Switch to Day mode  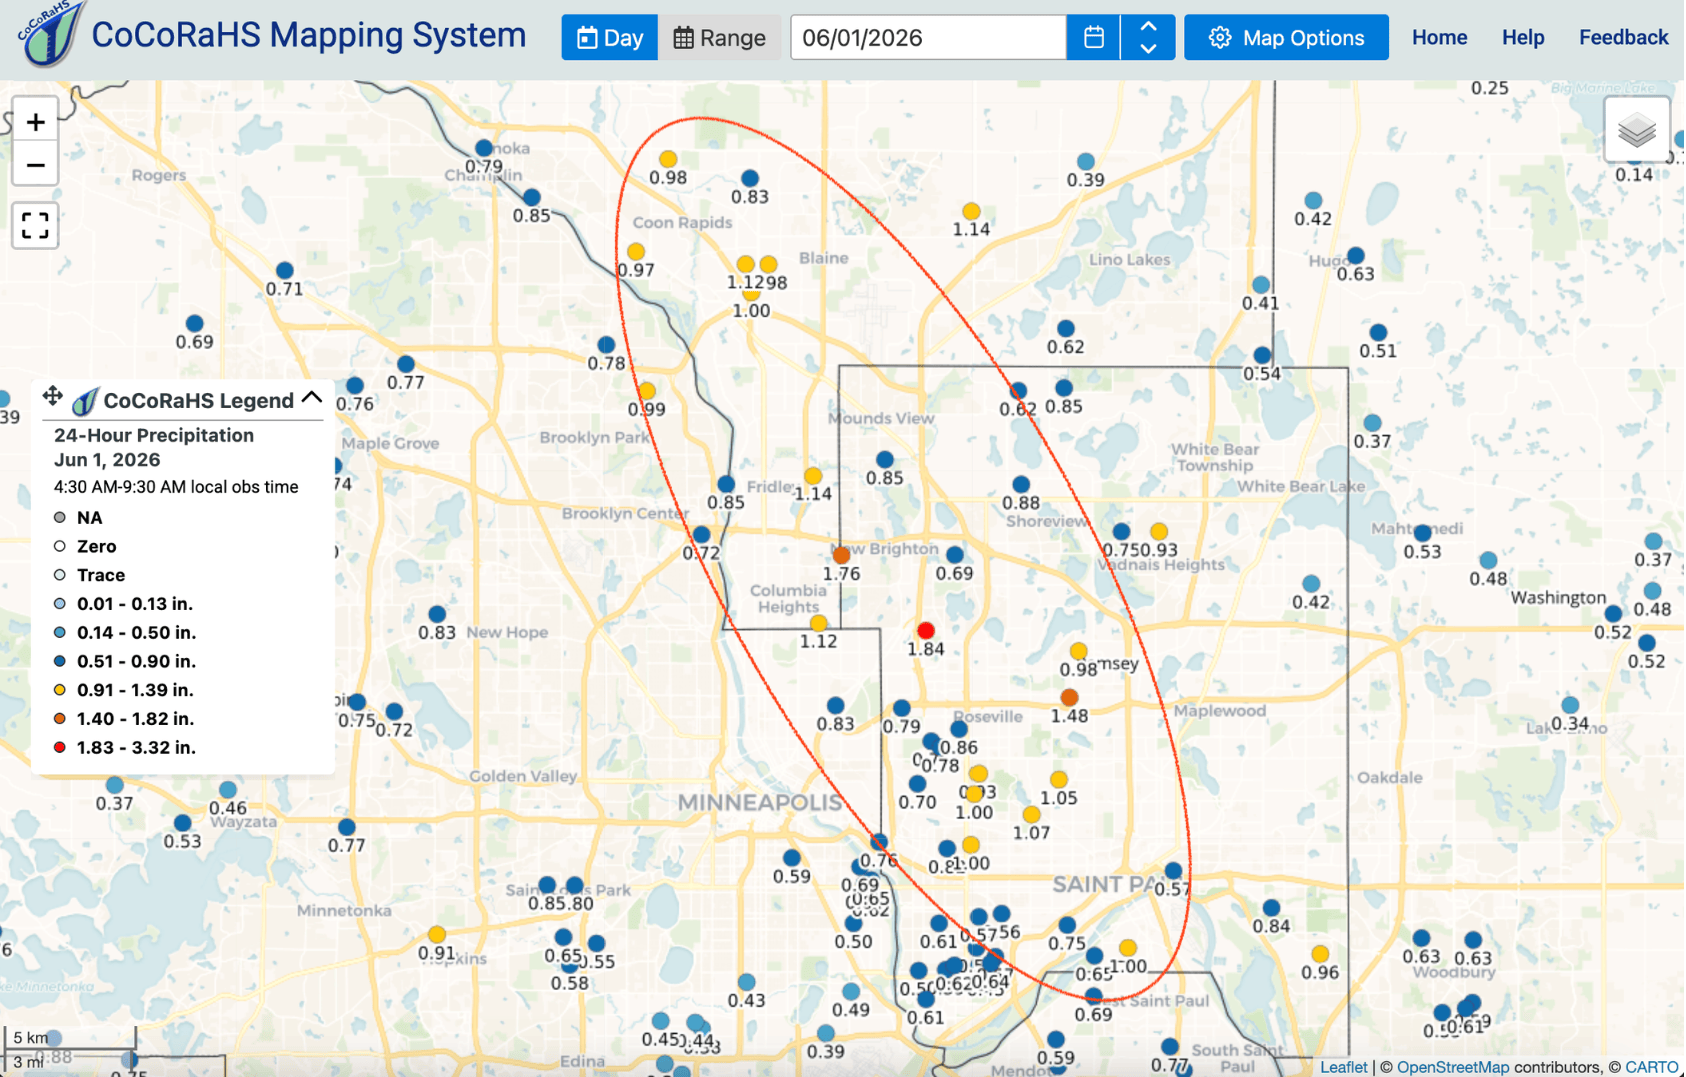pyautogui.click(x=609, y=38)
